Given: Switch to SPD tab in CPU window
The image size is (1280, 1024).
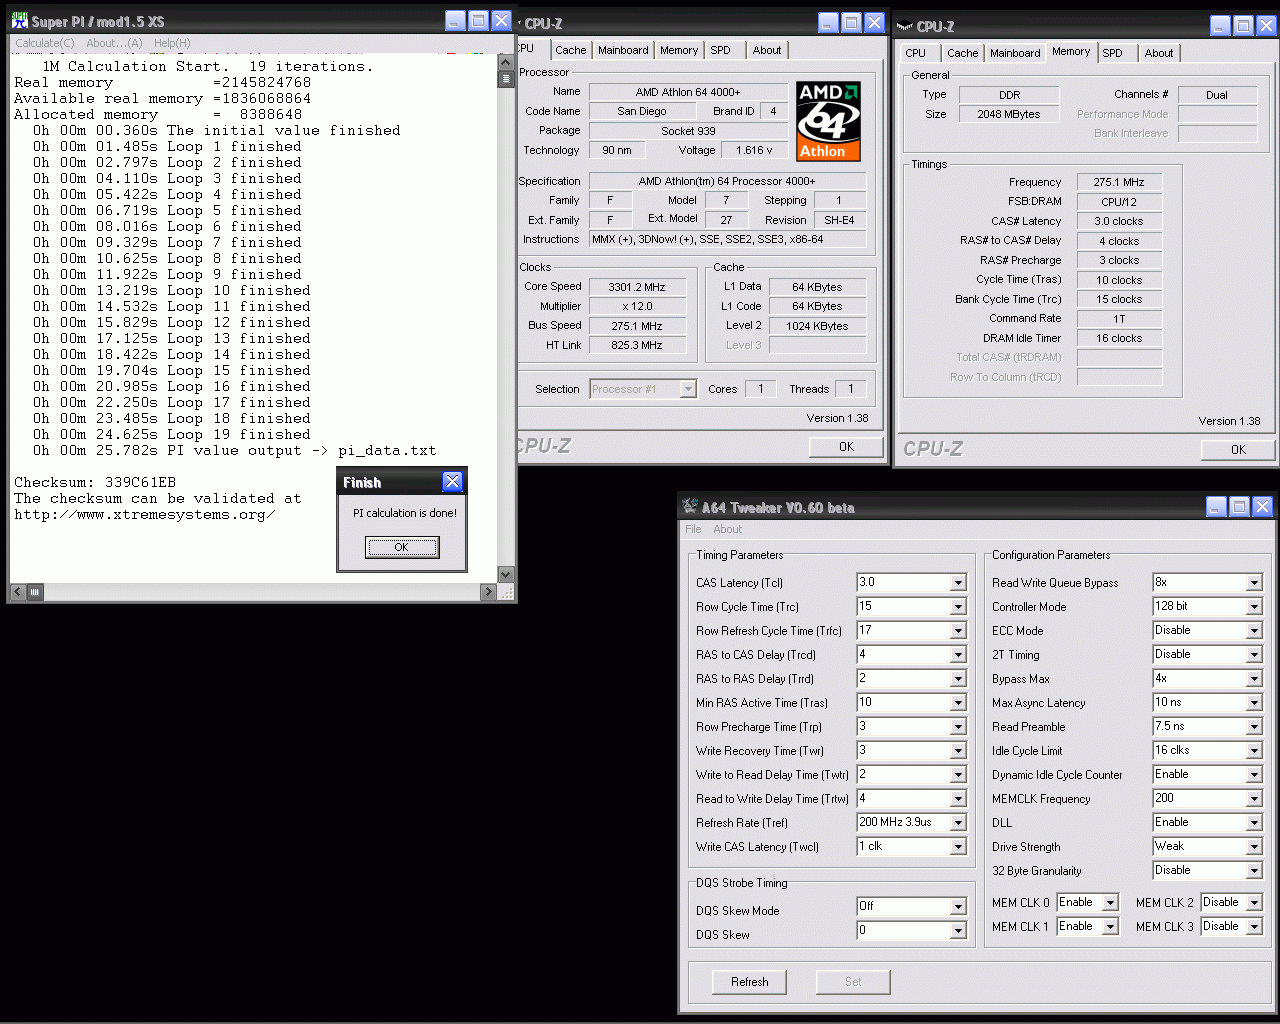Looking at the screenshot, I should point(721,50).
